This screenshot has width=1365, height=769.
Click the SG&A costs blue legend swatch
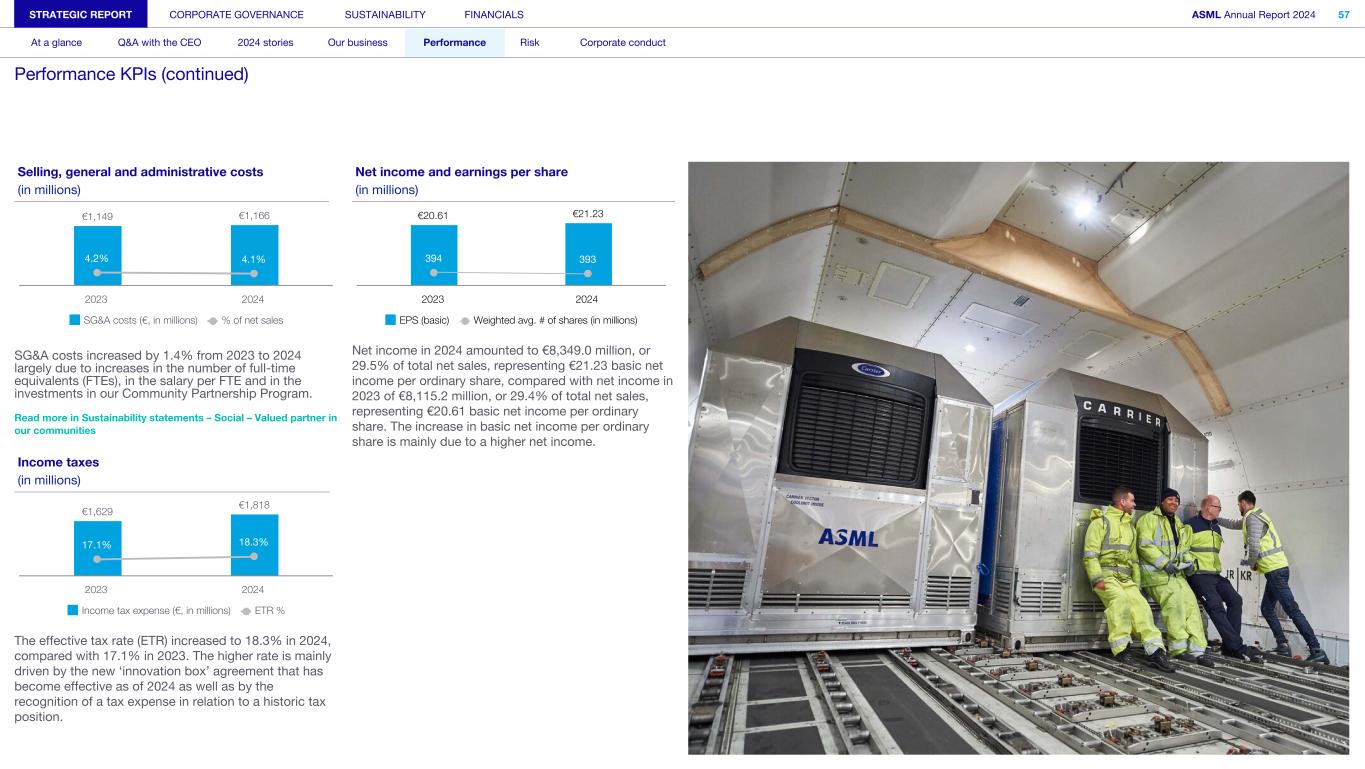[x=73, y=321]
